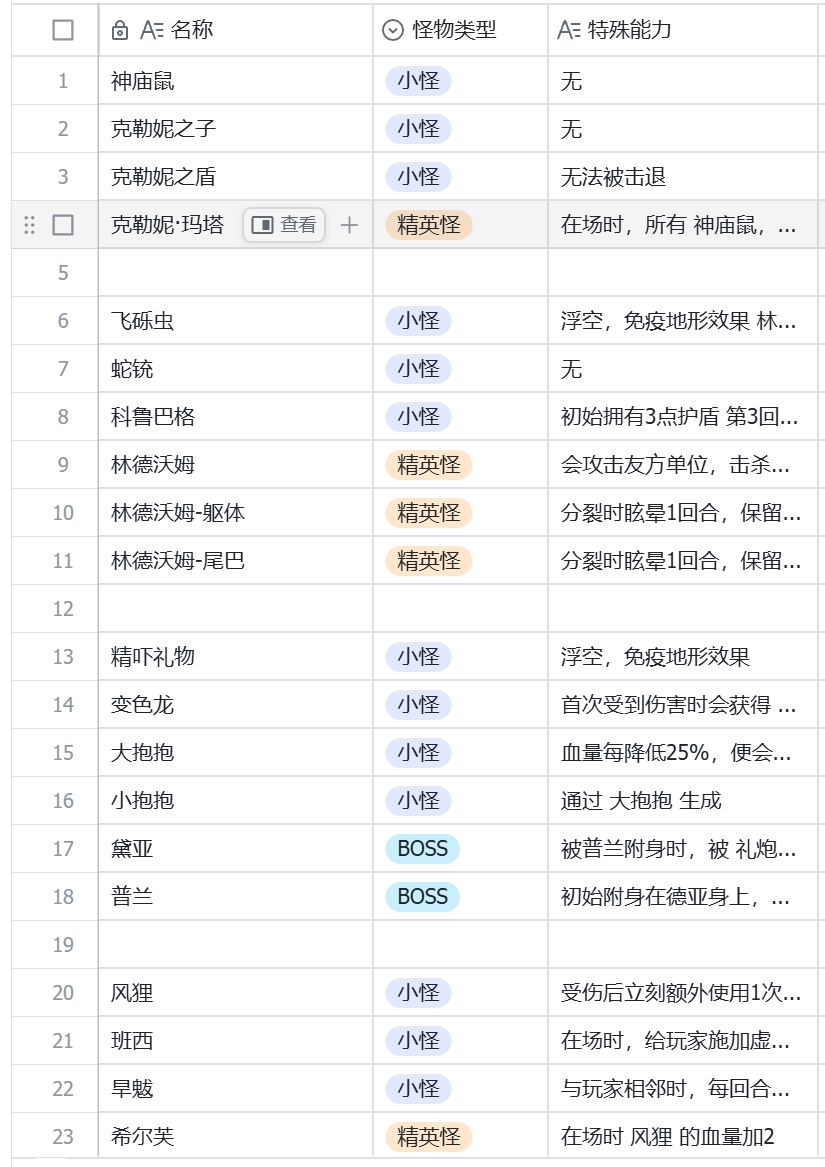Screen dimensions: 825x1167
Task: Click the empty name cell in row 19
Action: (235, 944)
